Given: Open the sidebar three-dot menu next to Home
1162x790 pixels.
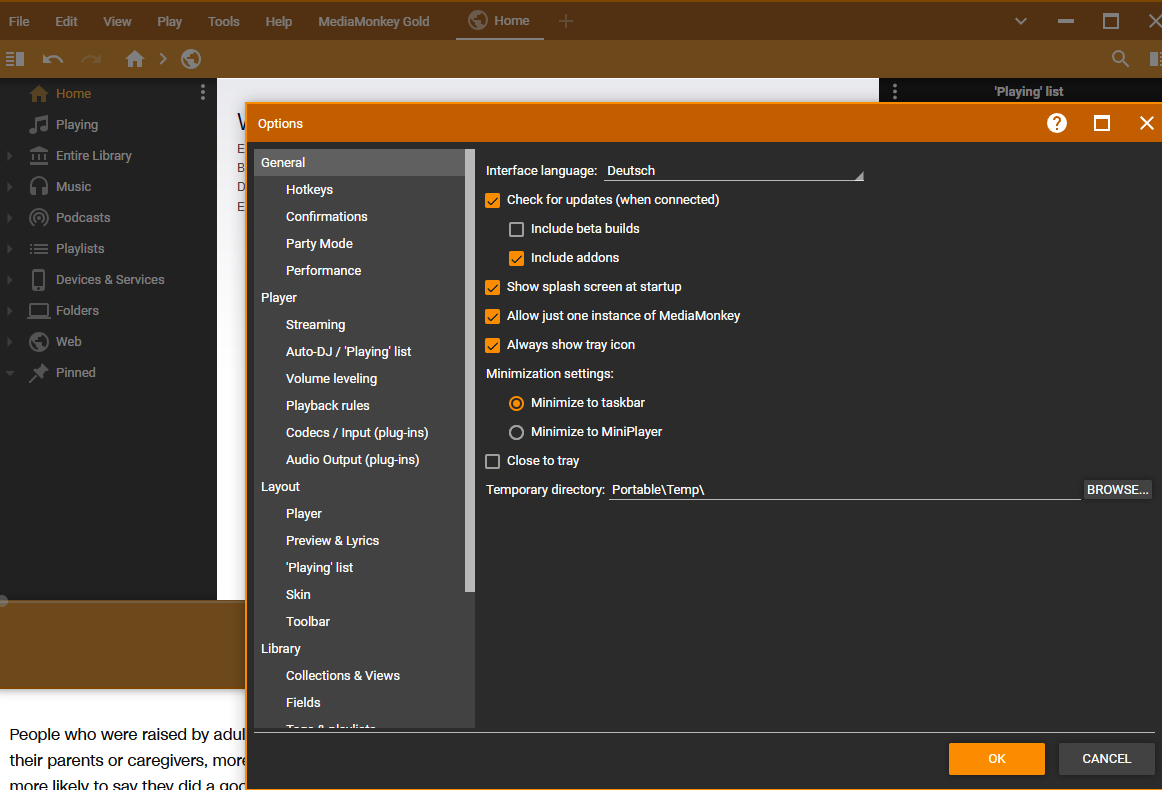Looking at the screenshot, I should click(x=203, y=93).
